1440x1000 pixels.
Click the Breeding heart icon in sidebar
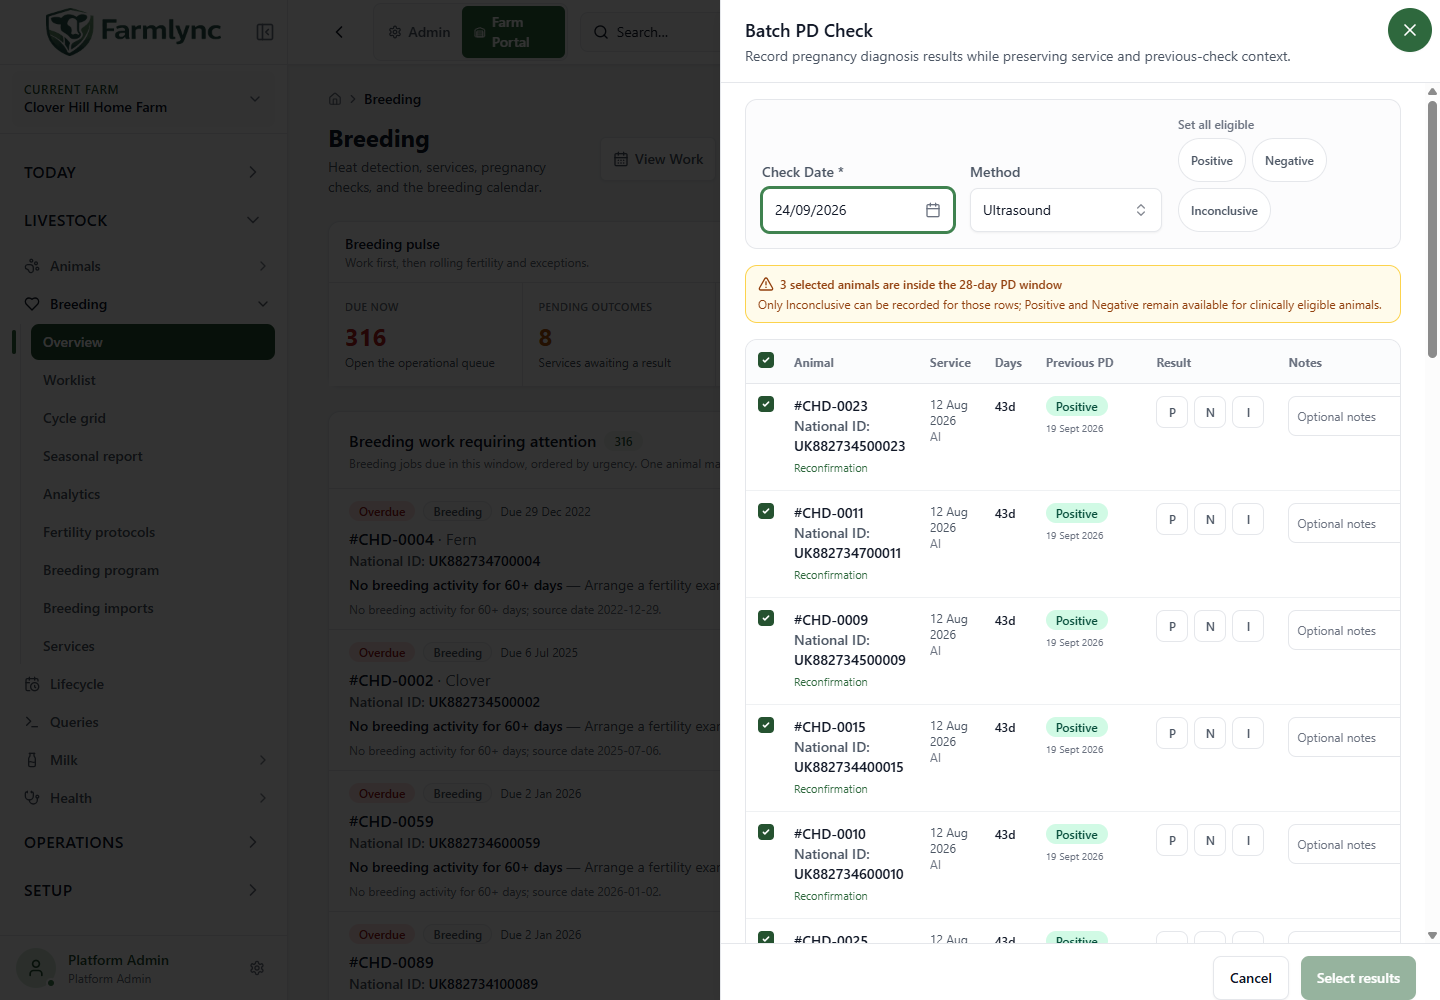click(32, 304)
